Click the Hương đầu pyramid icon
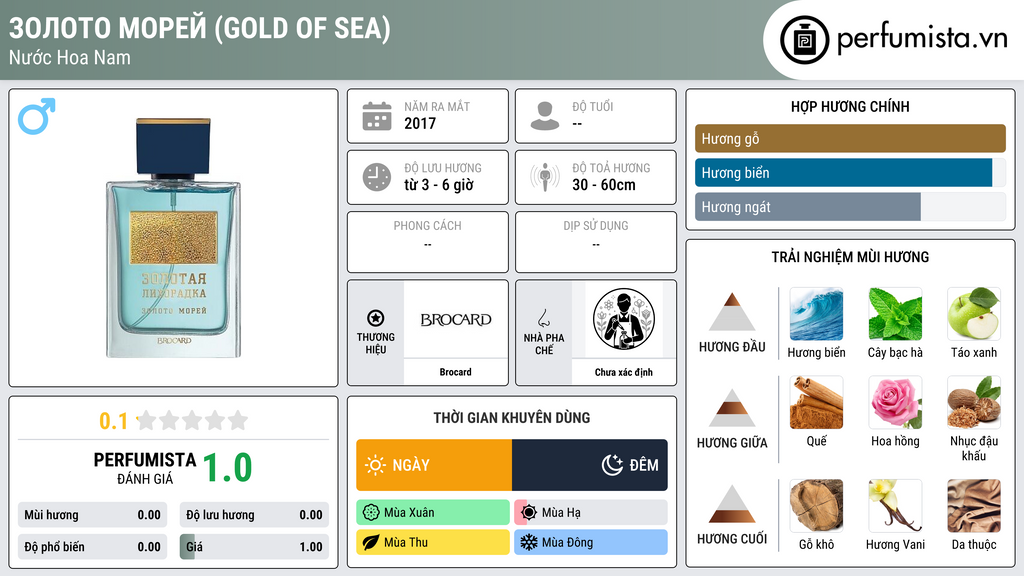 tap(732, 312)
